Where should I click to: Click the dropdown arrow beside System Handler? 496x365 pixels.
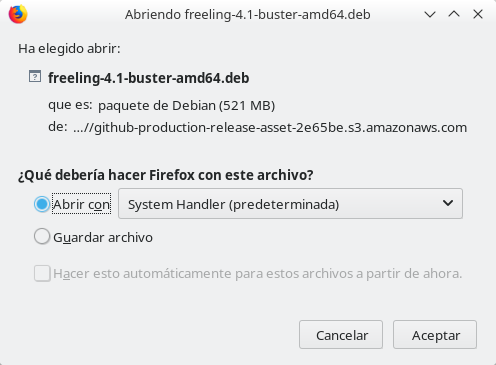click(x=448, y=203)
